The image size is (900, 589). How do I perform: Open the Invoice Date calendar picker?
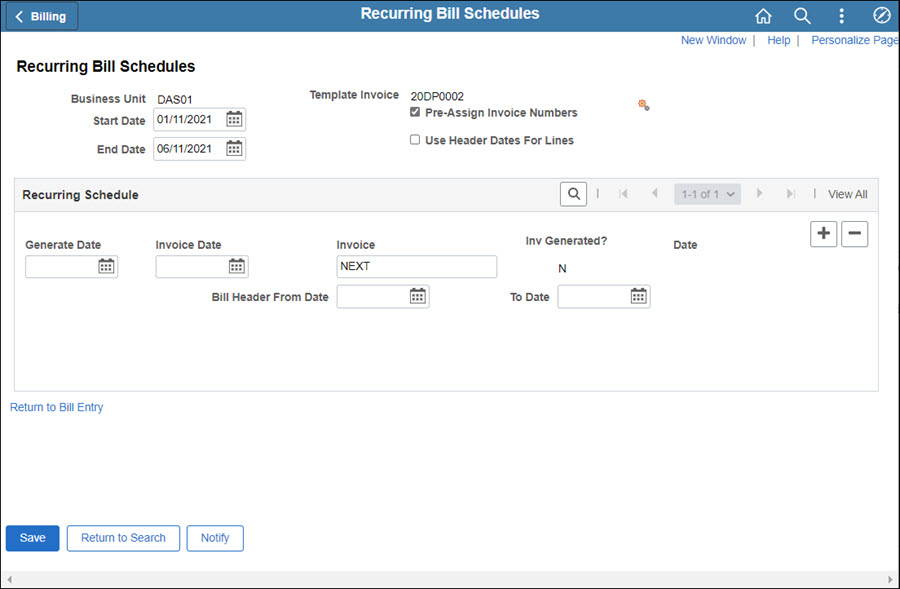coord(235,266)
